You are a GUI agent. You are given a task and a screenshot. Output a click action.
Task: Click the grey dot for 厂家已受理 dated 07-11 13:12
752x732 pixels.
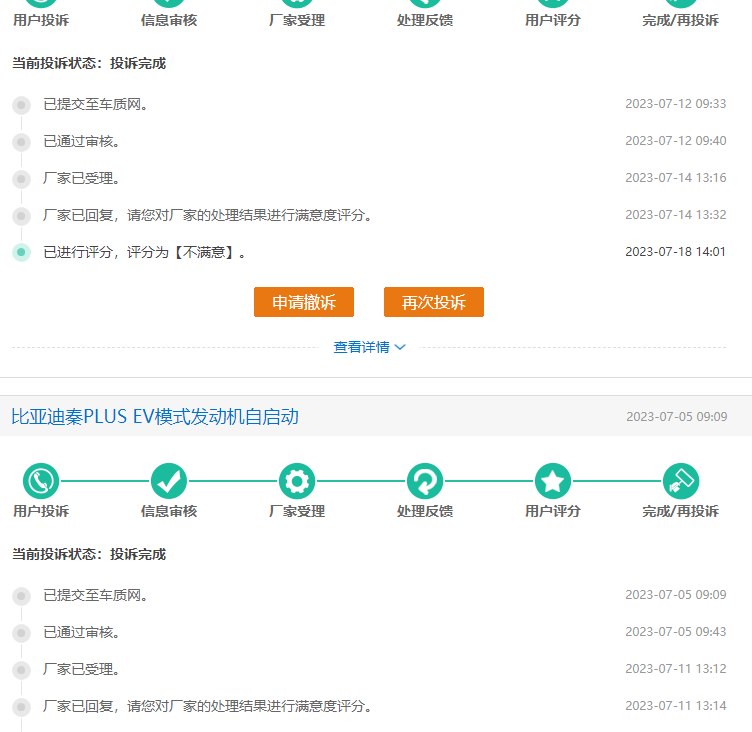click(21, 669)
